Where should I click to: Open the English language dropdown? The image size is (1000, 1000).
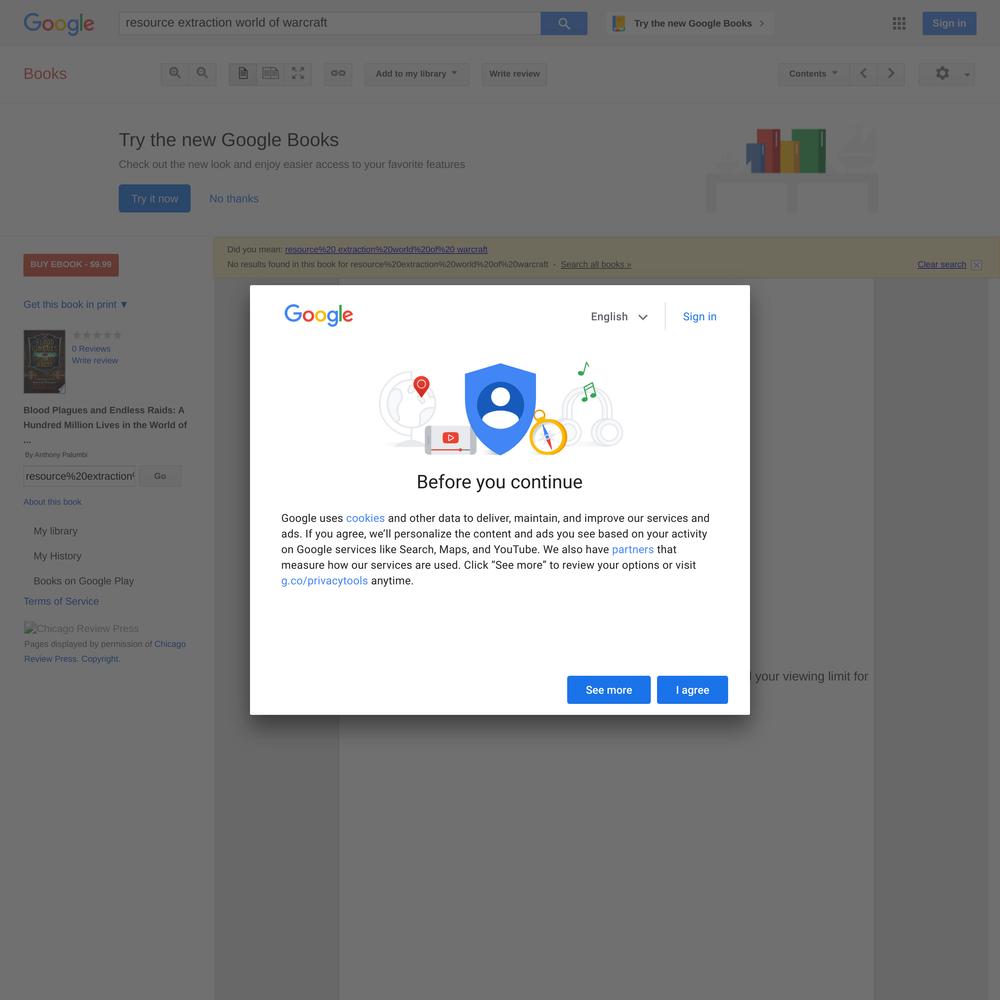coord(619,316)
